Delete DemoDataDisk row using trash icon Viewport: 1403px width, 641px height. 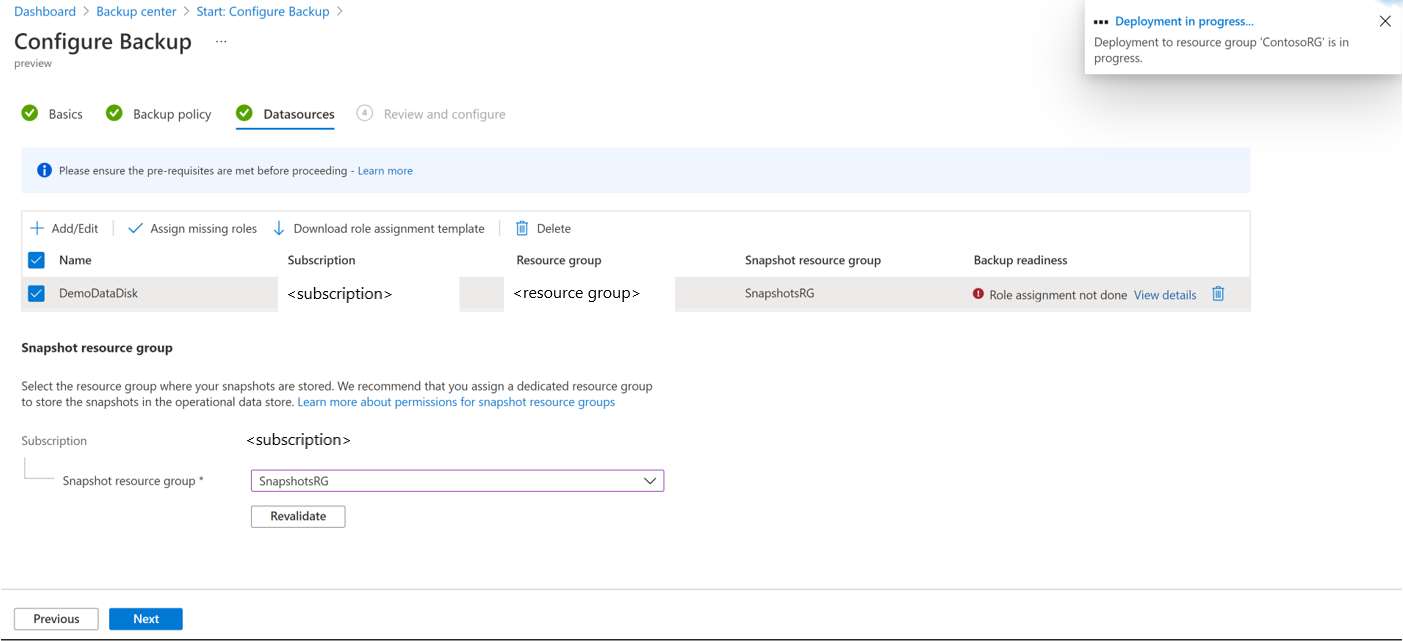click(1218, 294)
